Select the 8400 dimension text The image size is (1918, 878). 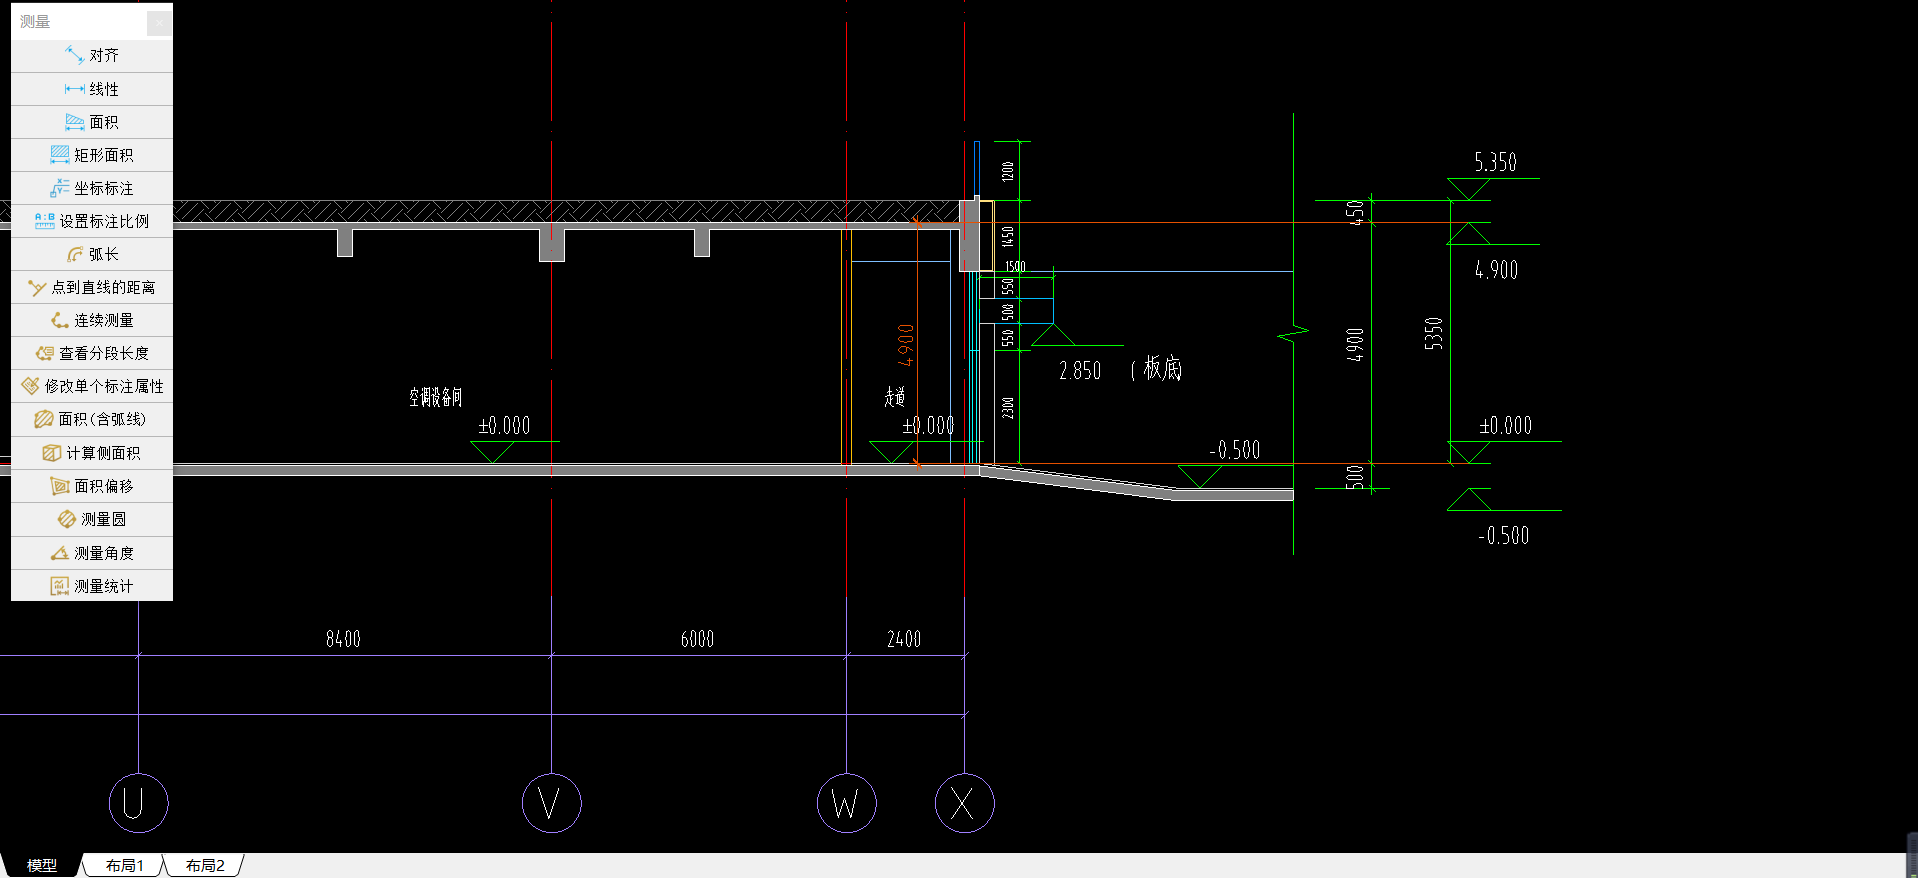(343, 639)
